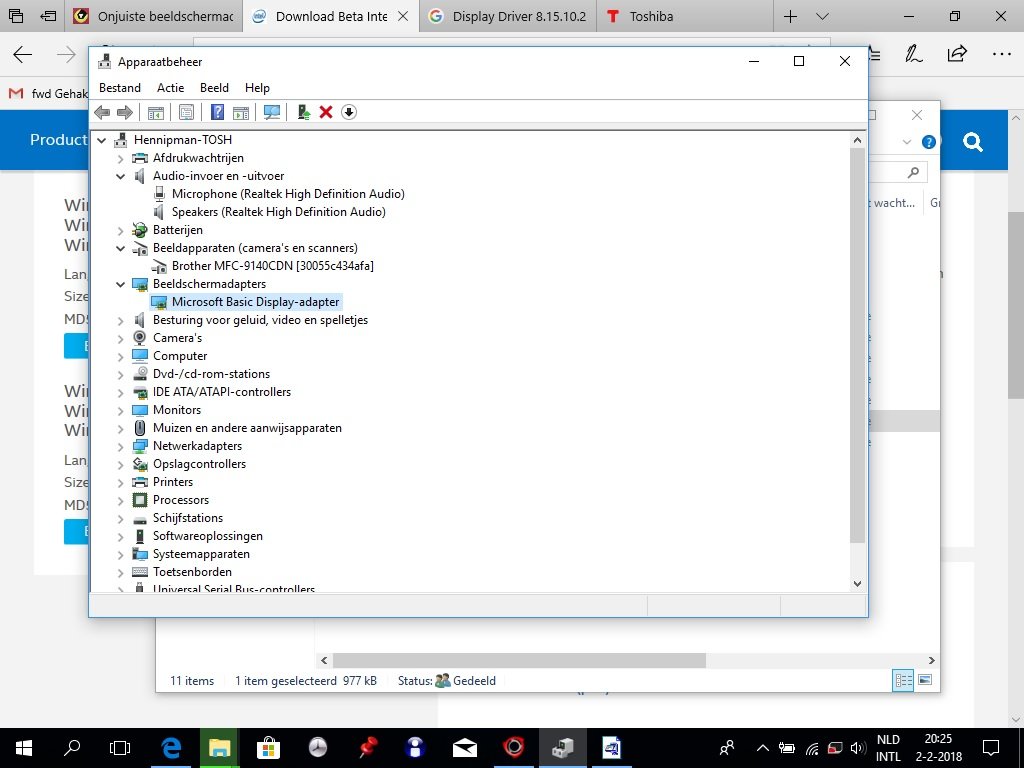Select the Monitors category
The width and height of the screenshot is (1024, 768).
tap(177, 410)
